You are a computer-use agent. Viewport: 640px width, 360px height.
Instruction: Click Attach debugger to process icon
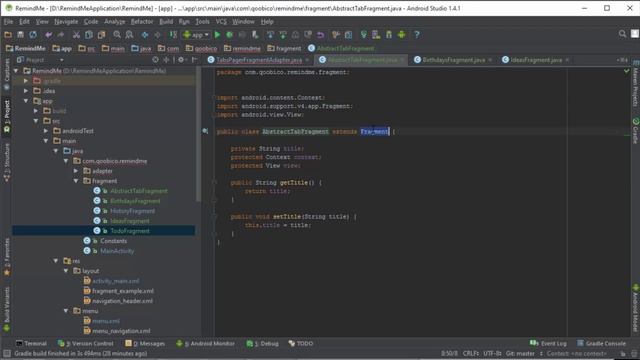click(255, 35)
